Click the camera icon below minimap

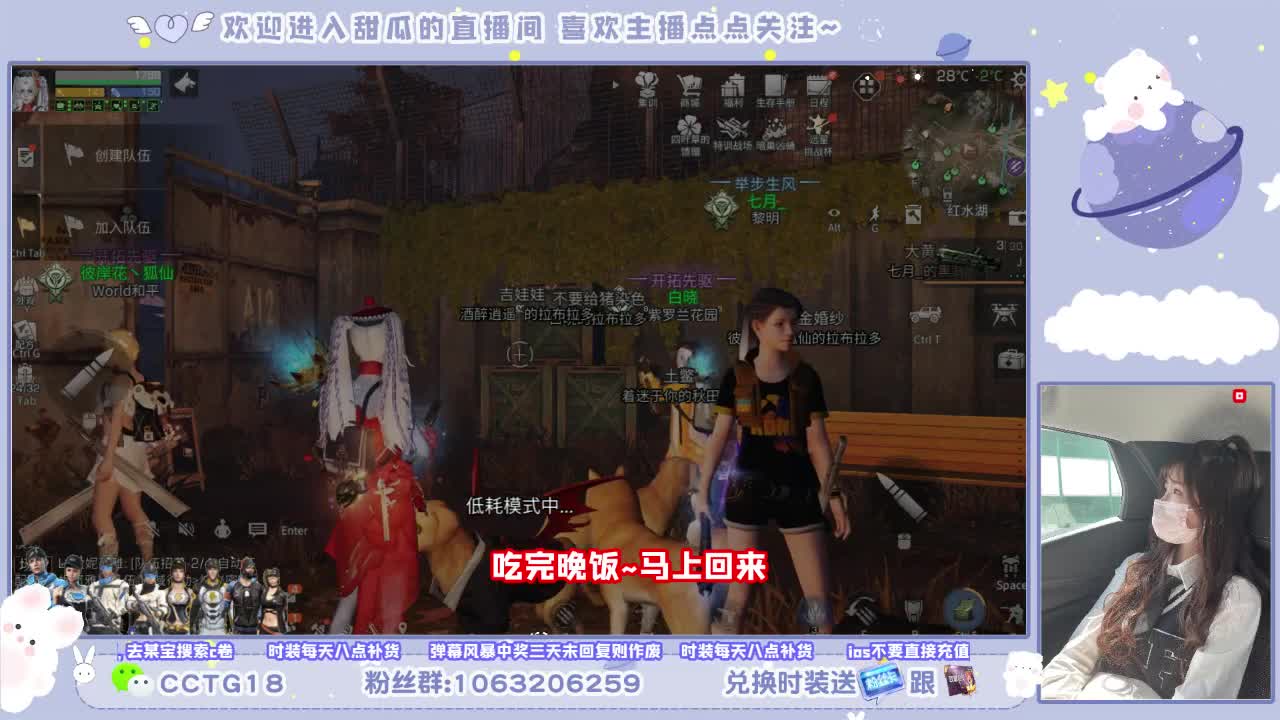pyautogui.click(x=1017, y=217)
